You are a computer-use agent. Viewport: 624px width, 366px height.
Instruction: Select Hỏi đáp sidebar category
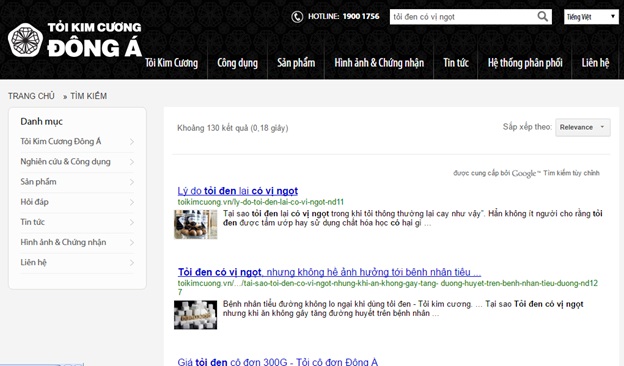click(x=34, y=202)
